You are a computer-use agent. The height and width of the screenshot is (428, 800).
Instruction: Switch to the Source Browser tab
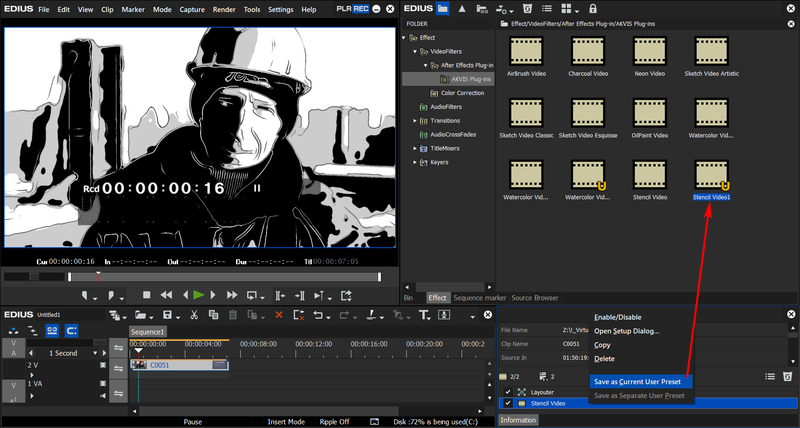pyautogui.click(x=535, y=298)
